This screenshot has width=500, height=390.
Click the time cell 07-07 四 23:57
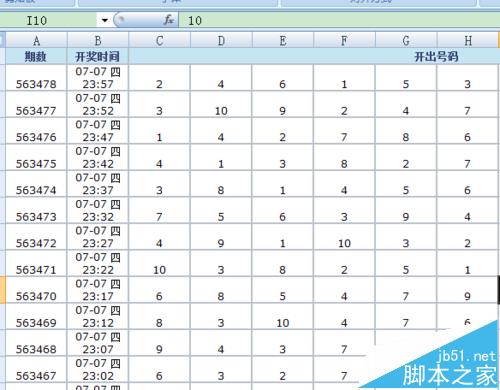click(x=98, y=78)
